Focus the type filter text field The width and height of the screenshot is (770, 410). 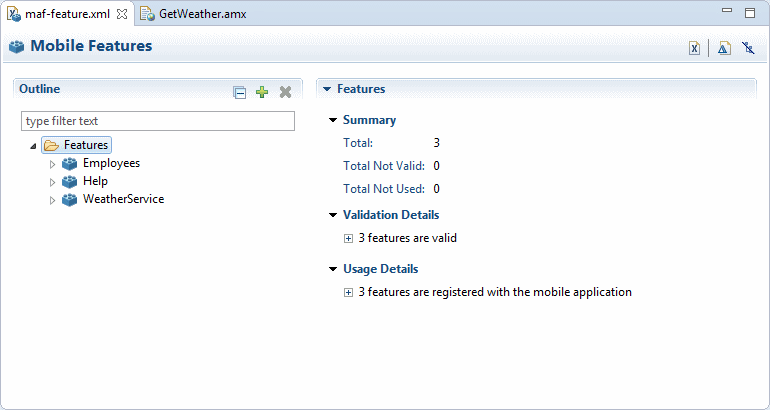coord(158,121)
